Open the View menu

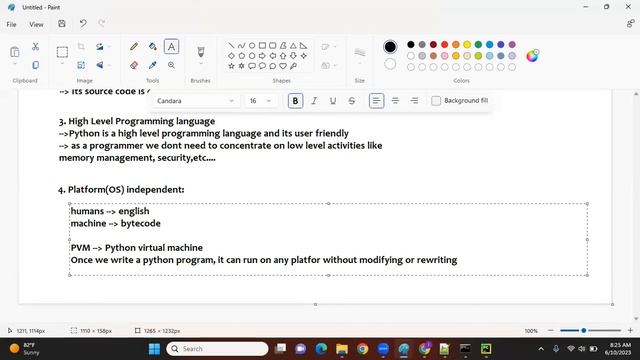[x=36, y=24]
